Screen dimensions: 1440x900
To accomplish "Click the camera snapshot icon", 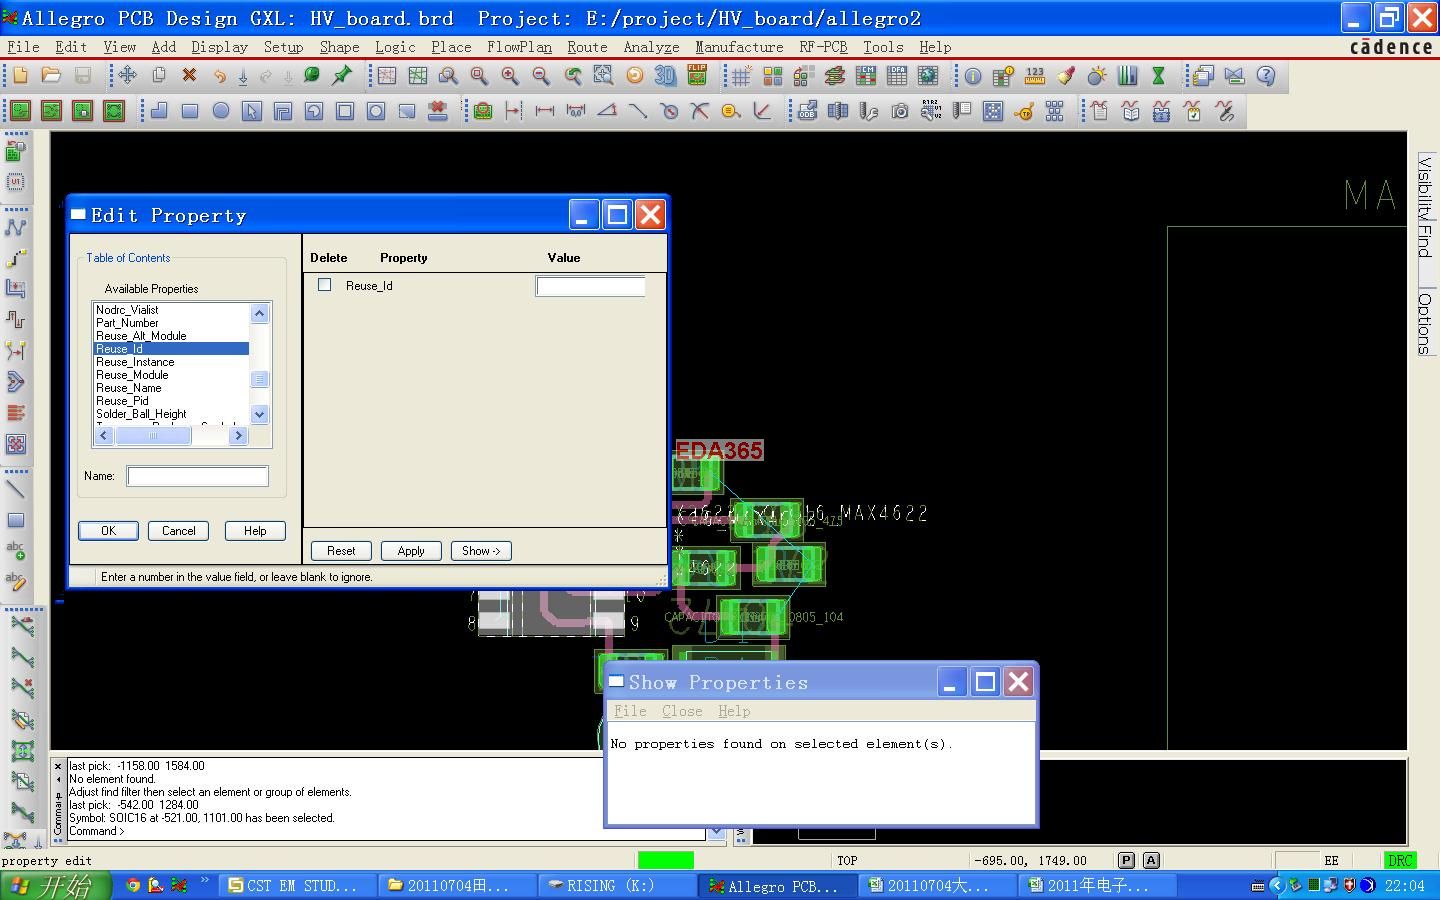I will [x=900, y=111].
